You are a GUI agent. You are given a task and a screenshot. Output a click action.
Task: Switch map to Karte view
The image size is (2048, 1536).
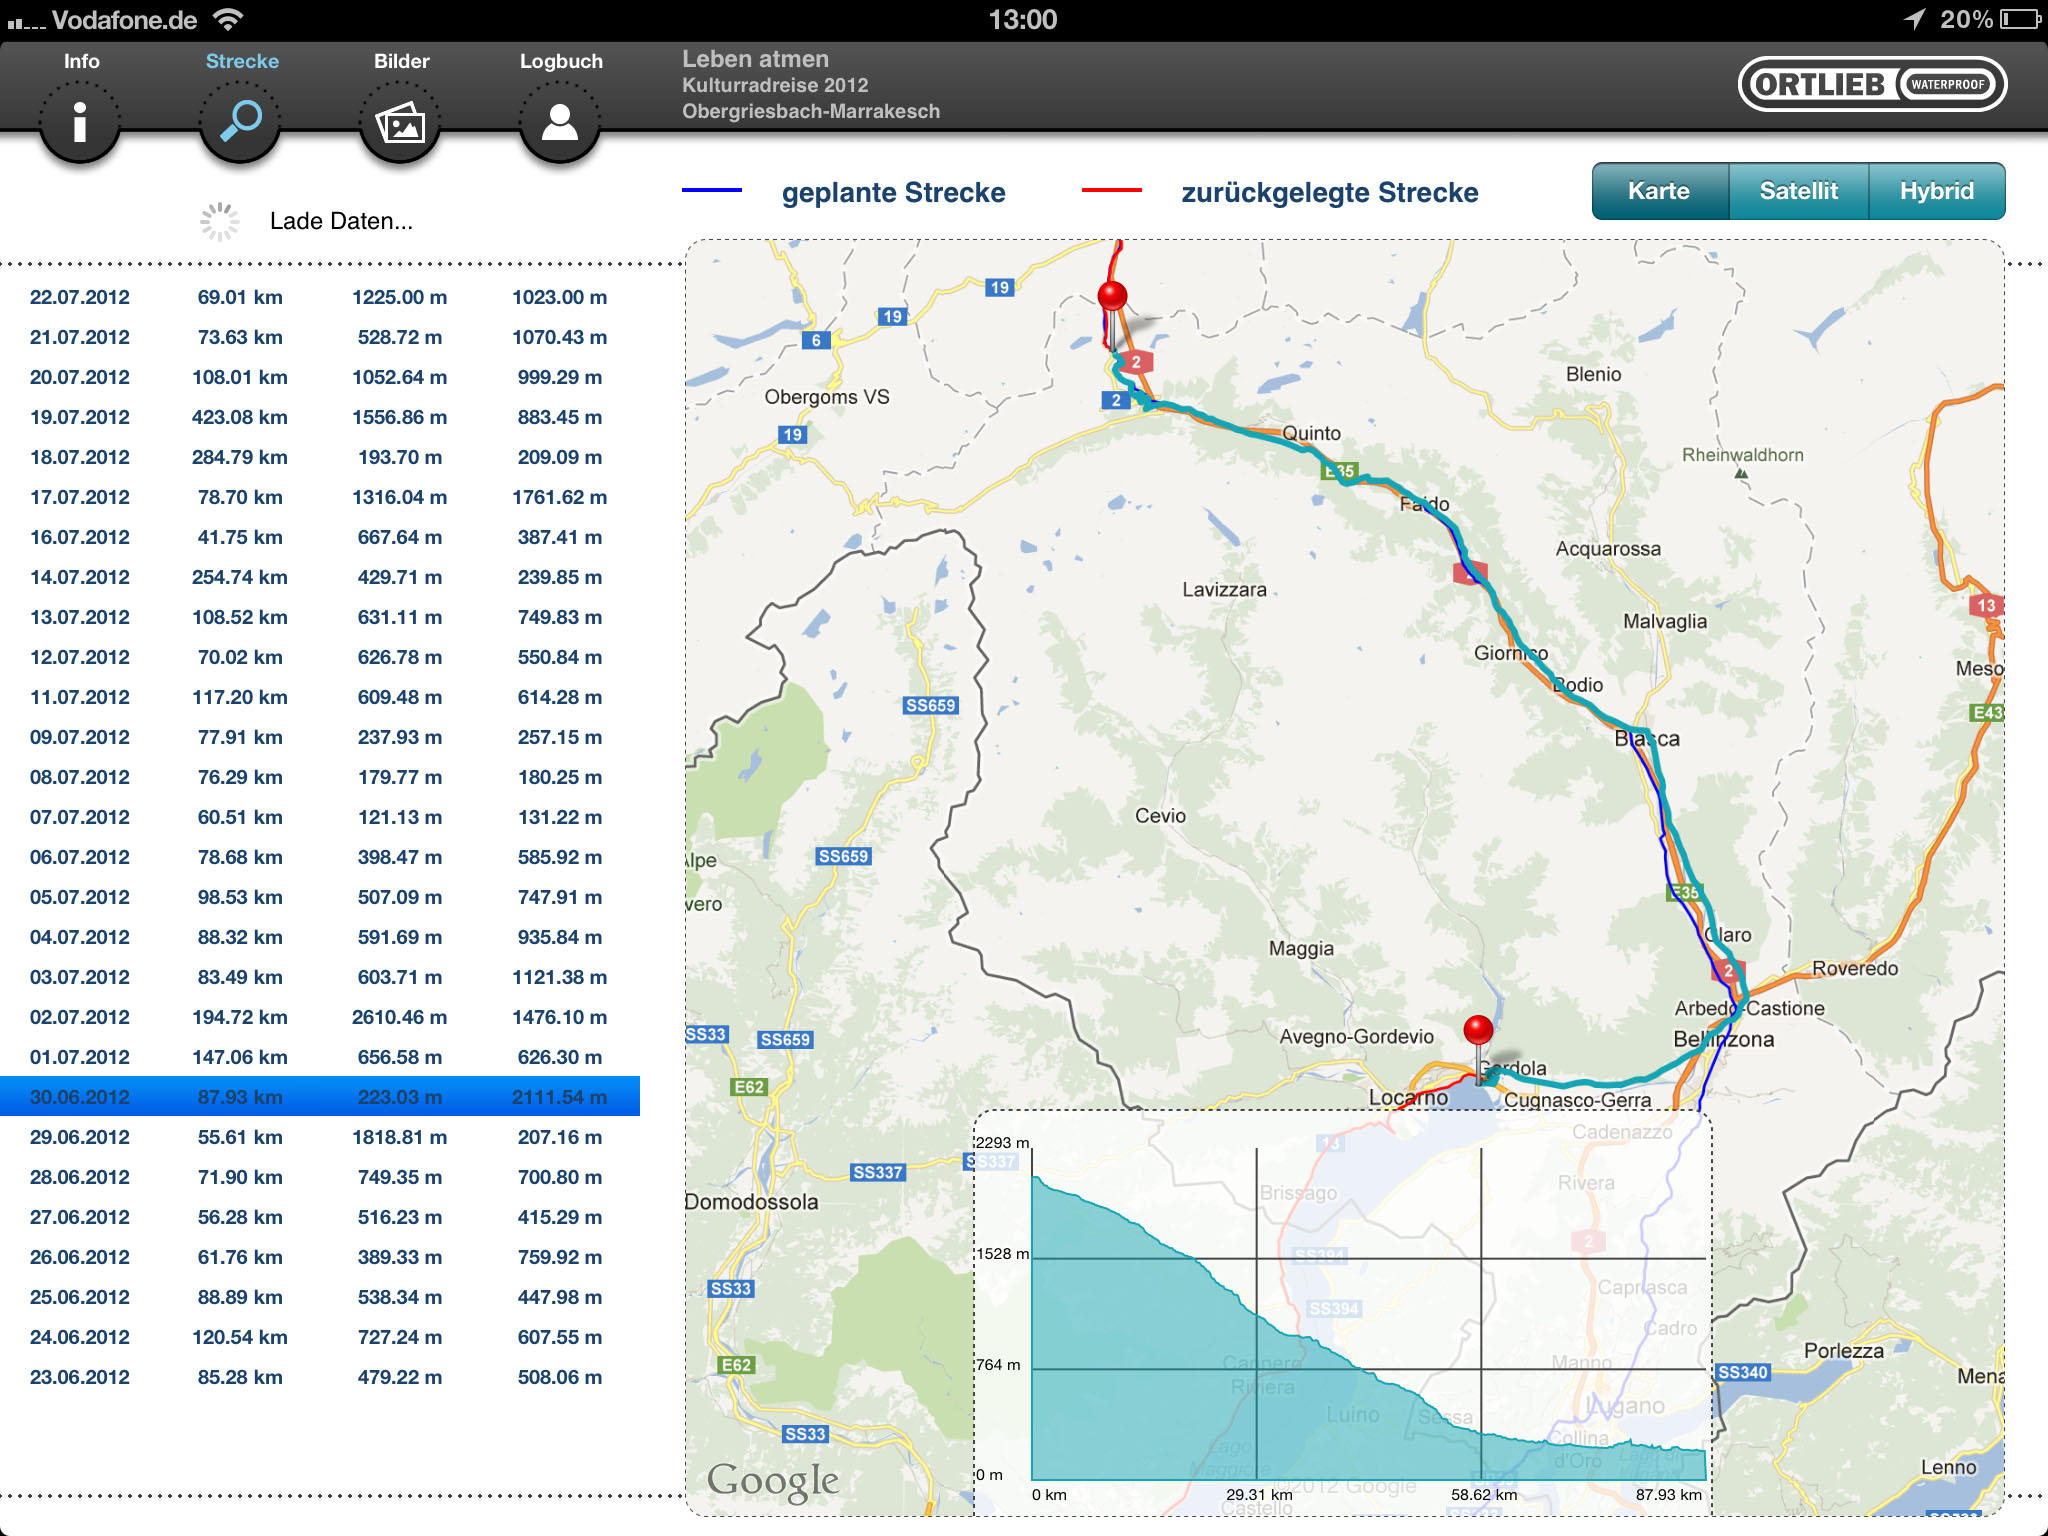click(1659, 191)
